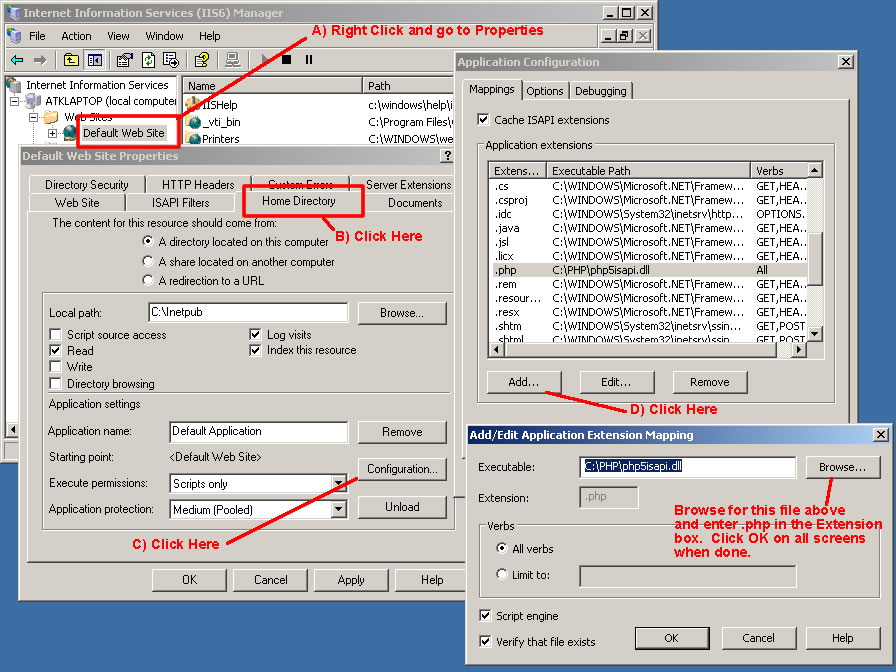Open the View menu

[x=118, y=36]
